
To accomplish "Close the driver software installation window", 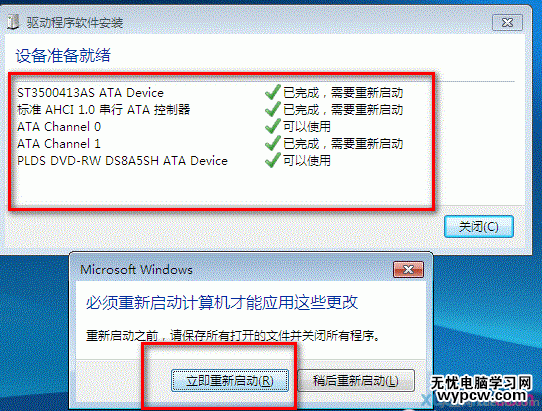I will coord(507,22).
